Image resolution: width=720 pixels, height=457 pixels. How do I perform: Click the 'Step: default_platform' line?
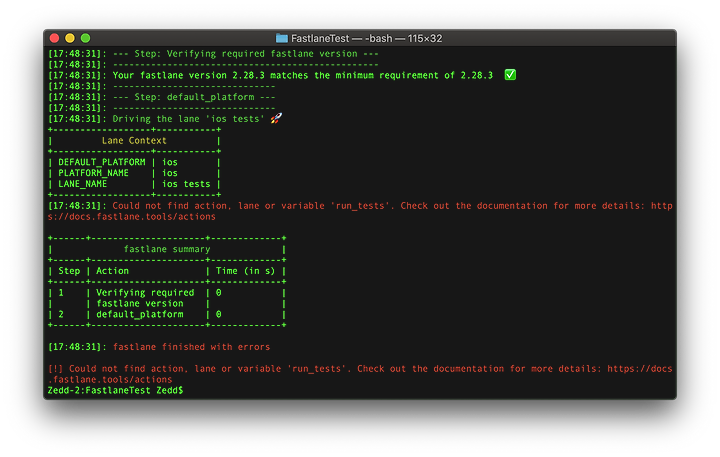pos(194,97)
